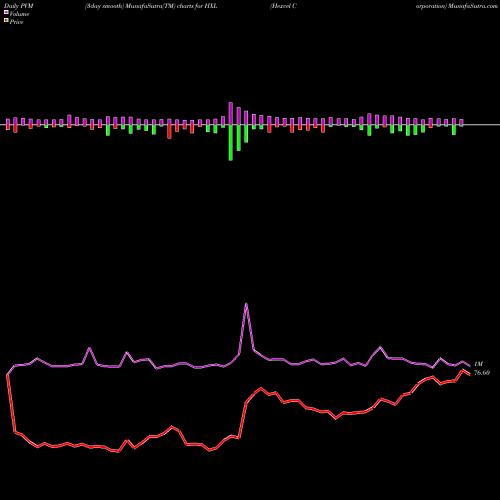The width and height of the screenshot is (500, 500).
Task: Click the peak of the magenta volume line spike
Action: [246, 304]
